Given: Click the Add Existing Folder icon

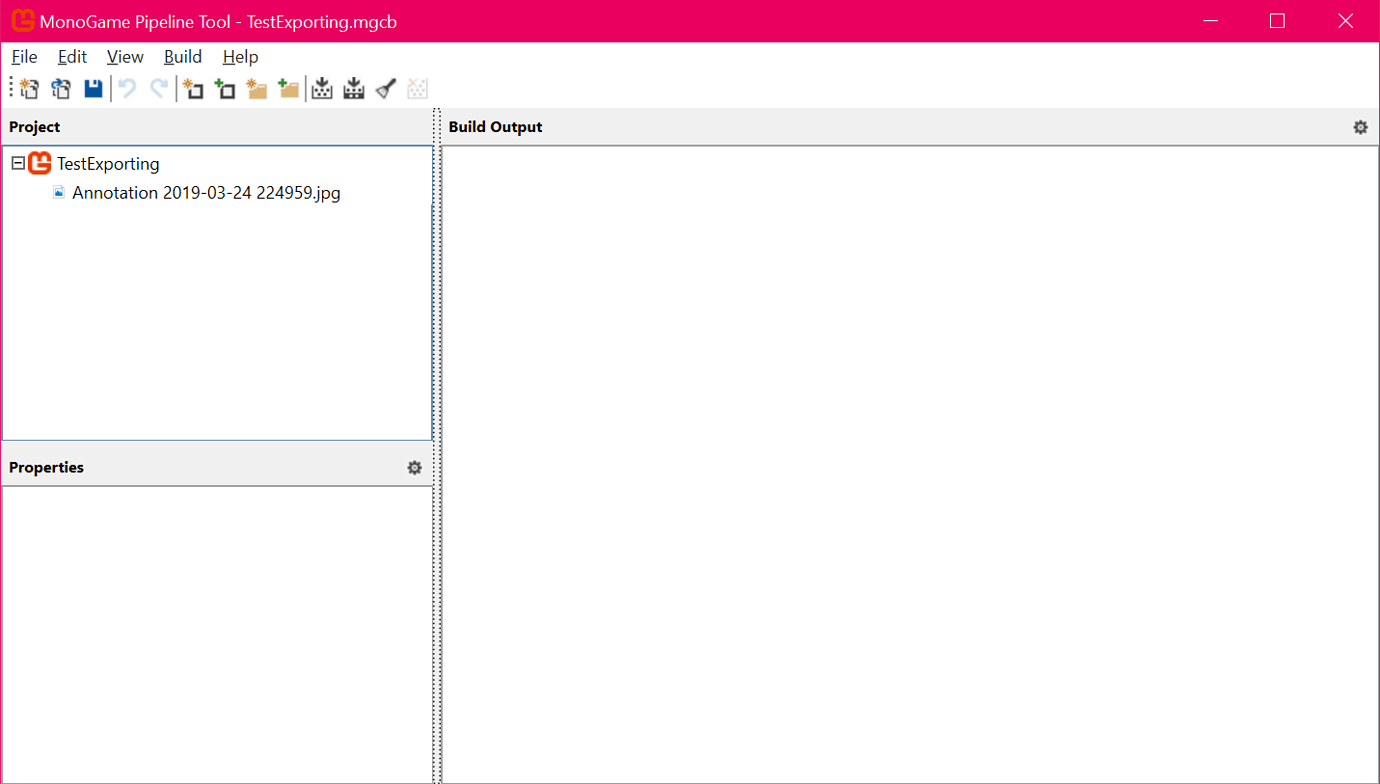Looking at the screenshot, I should 289,89.
